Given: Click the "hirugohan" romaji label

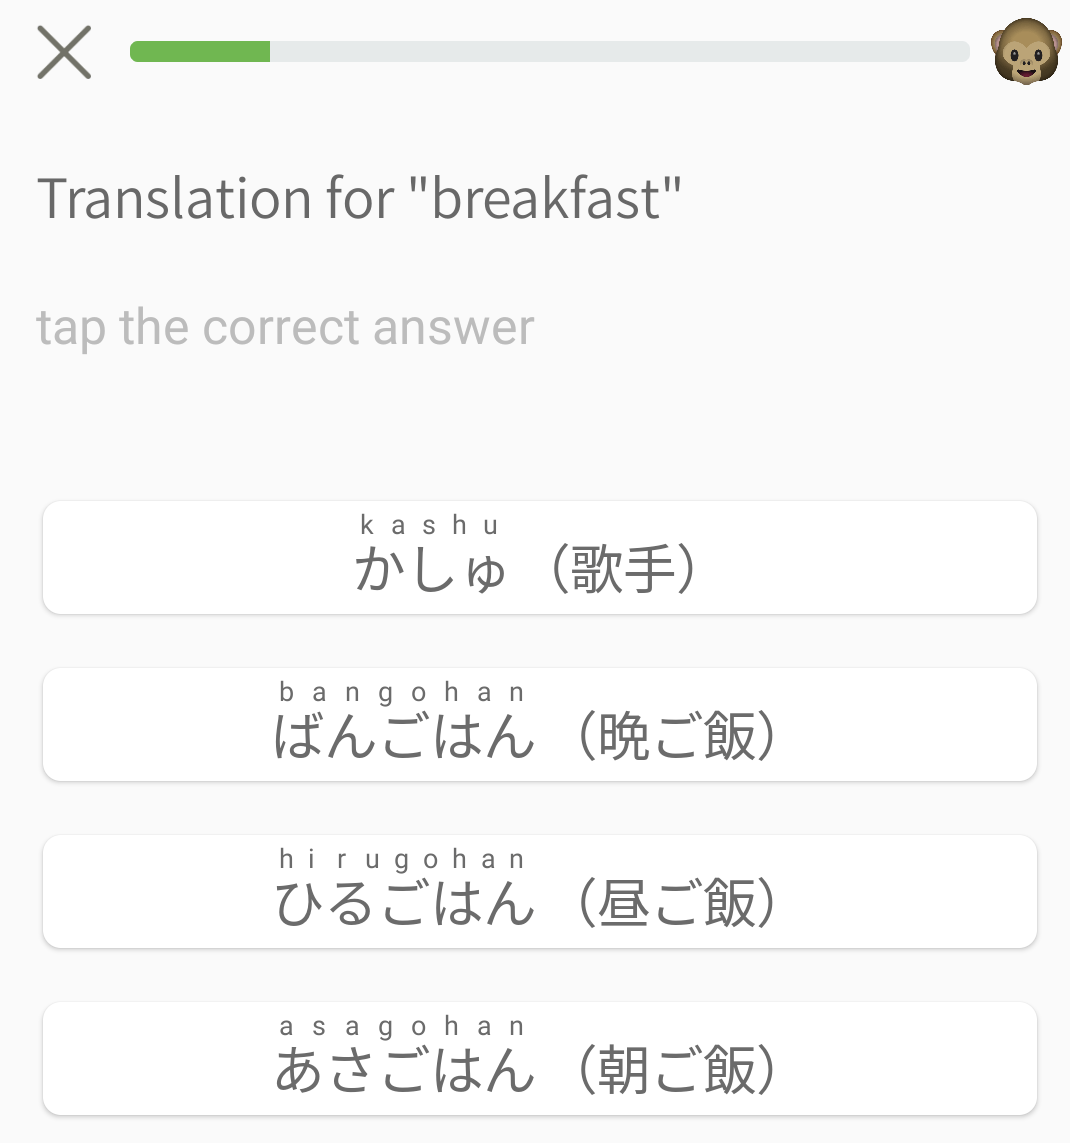Looking at the screenshot, I should pyautogui.click(x=402, y=859).
